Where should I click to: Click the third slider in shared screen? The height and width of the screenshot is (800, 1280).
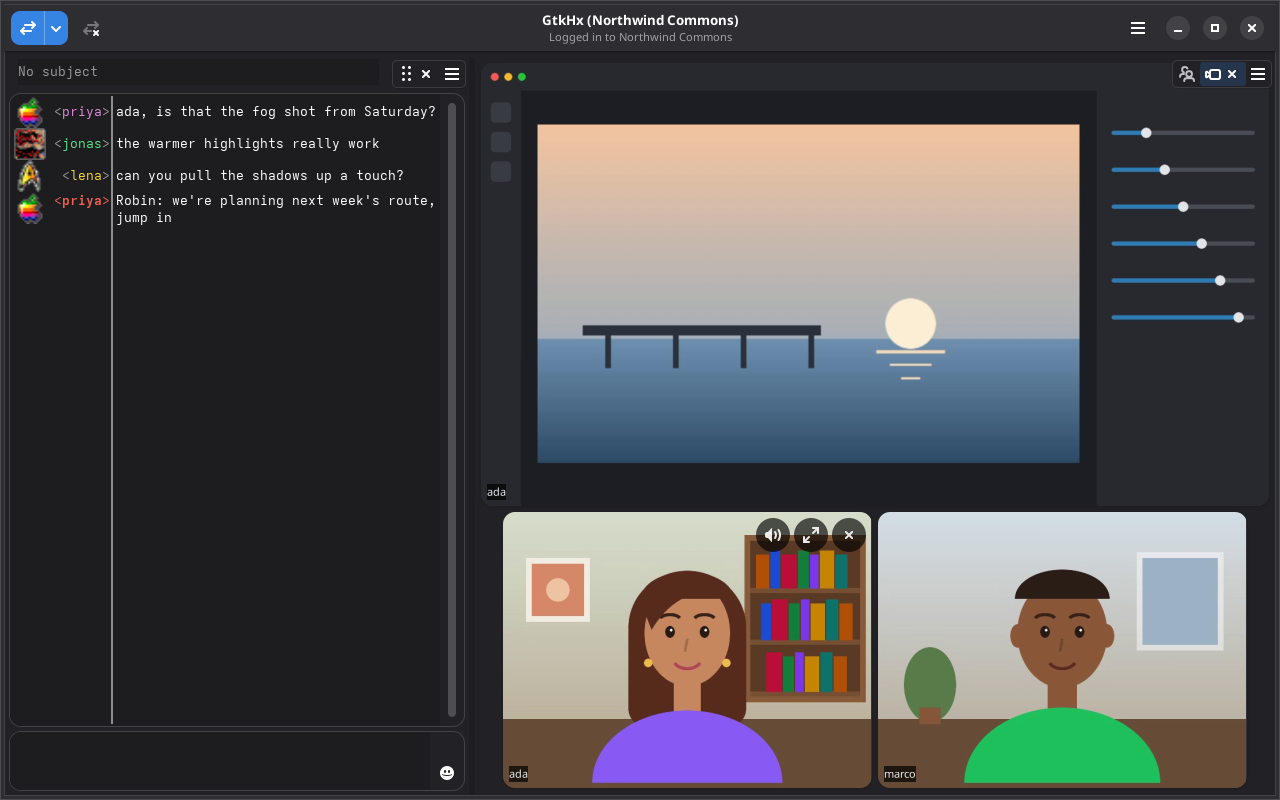(x=1183, y=207)
